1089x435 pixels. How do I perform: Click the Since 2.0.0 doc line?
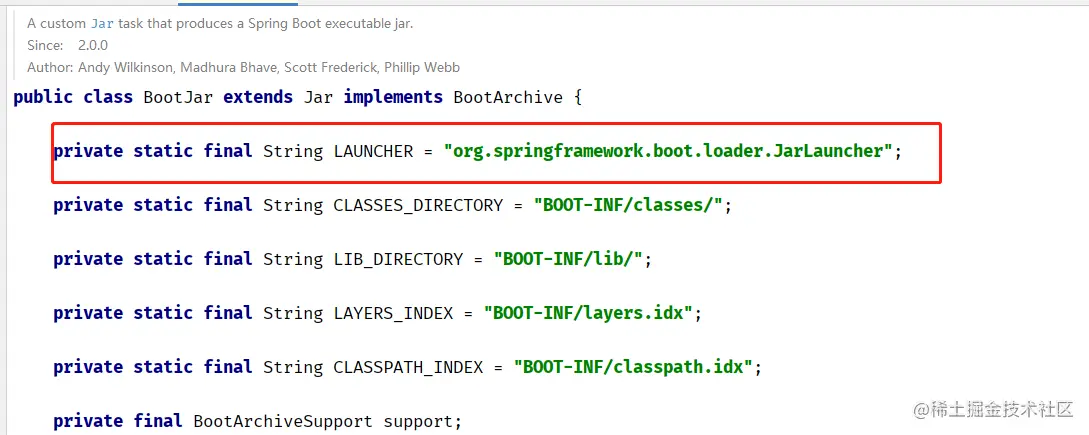[67, 45]
